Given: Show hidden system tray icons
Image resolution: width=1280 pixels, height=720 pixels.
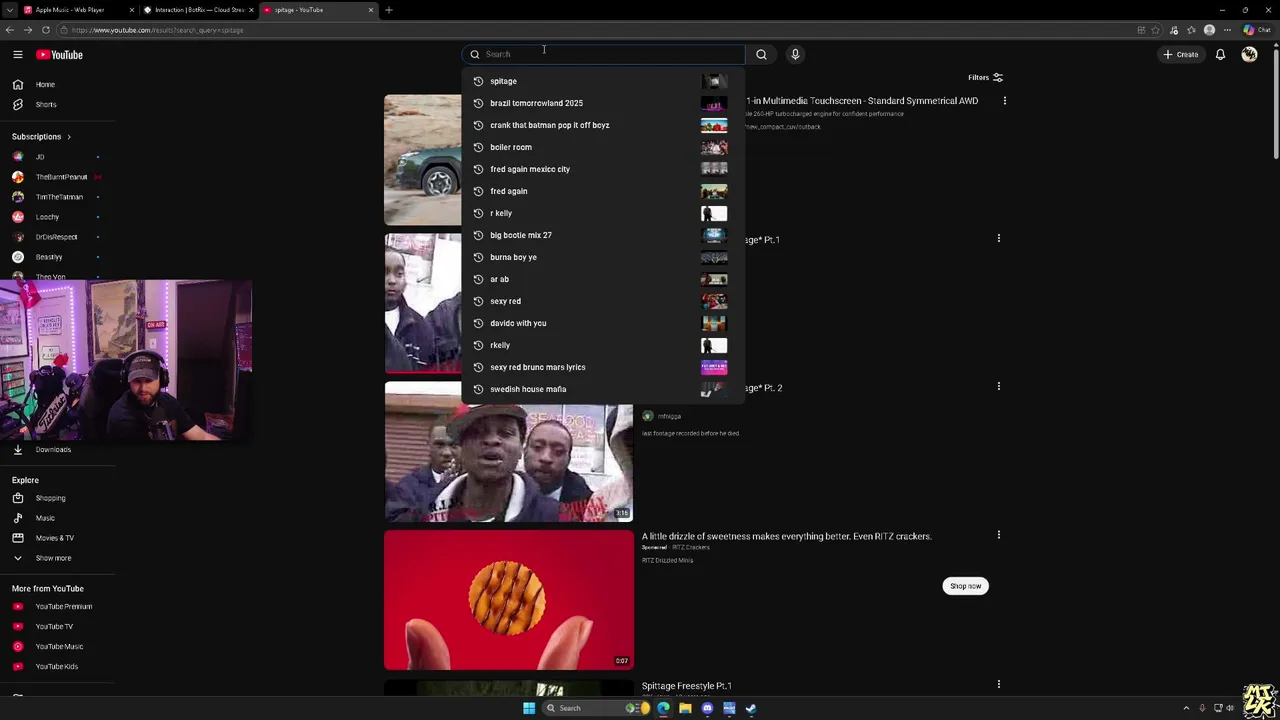Looking at the screenshot, I should [x=1186, y=708].
